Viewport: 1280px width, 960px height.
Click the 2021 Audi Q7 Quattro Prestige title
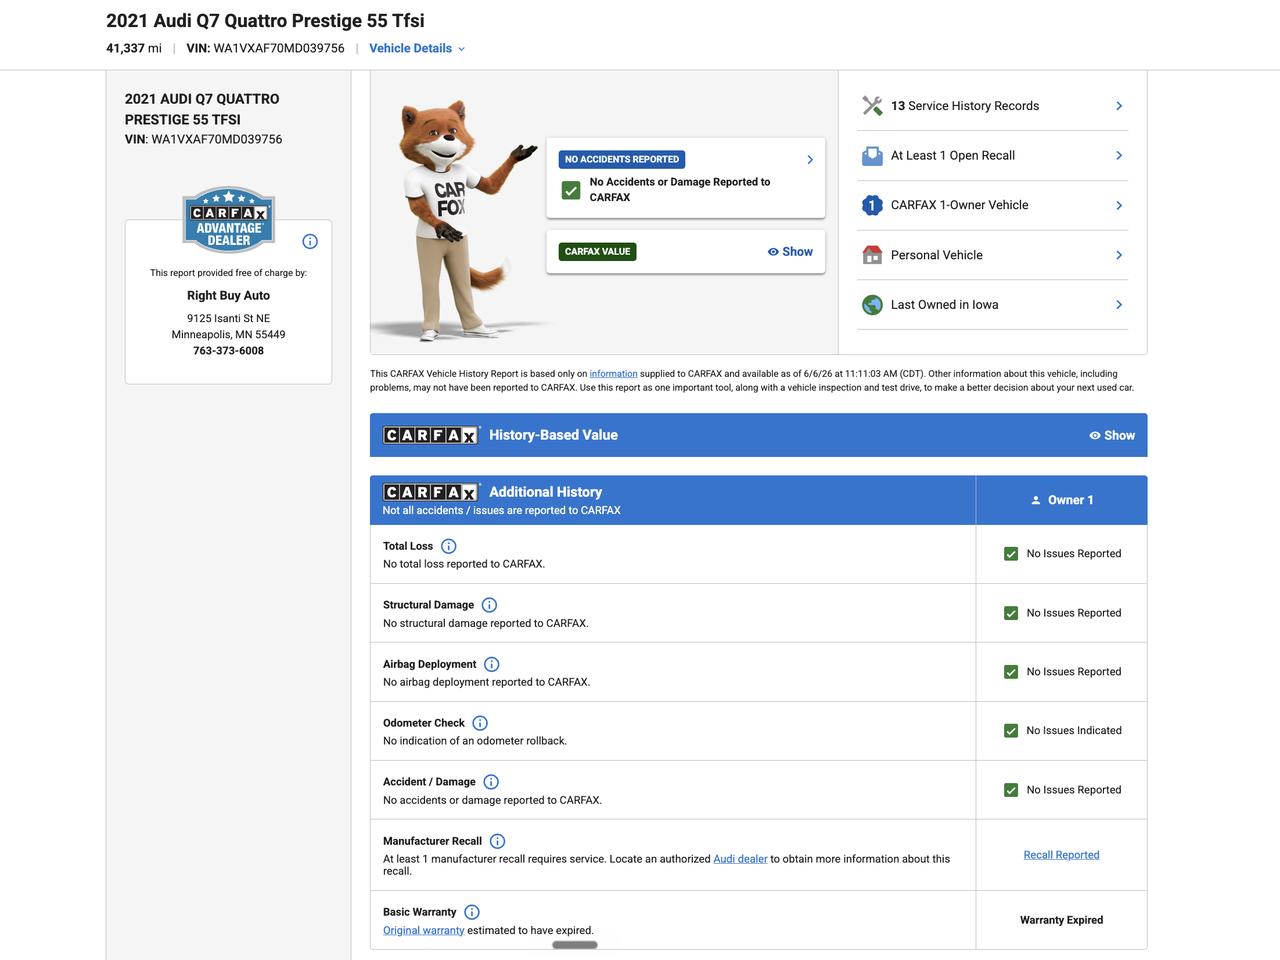pyautogui.click(x=265, y=20)
